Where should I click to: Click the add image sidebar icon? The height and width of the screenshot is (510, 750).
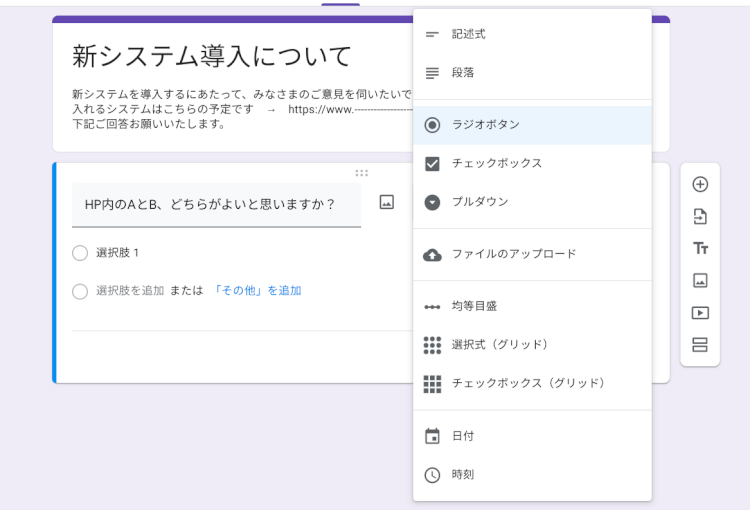[x=700, y=280]
